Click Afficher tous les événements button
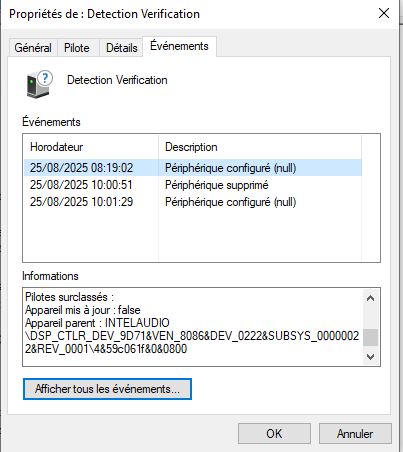 pyautogui.click(x=107, y=389)
